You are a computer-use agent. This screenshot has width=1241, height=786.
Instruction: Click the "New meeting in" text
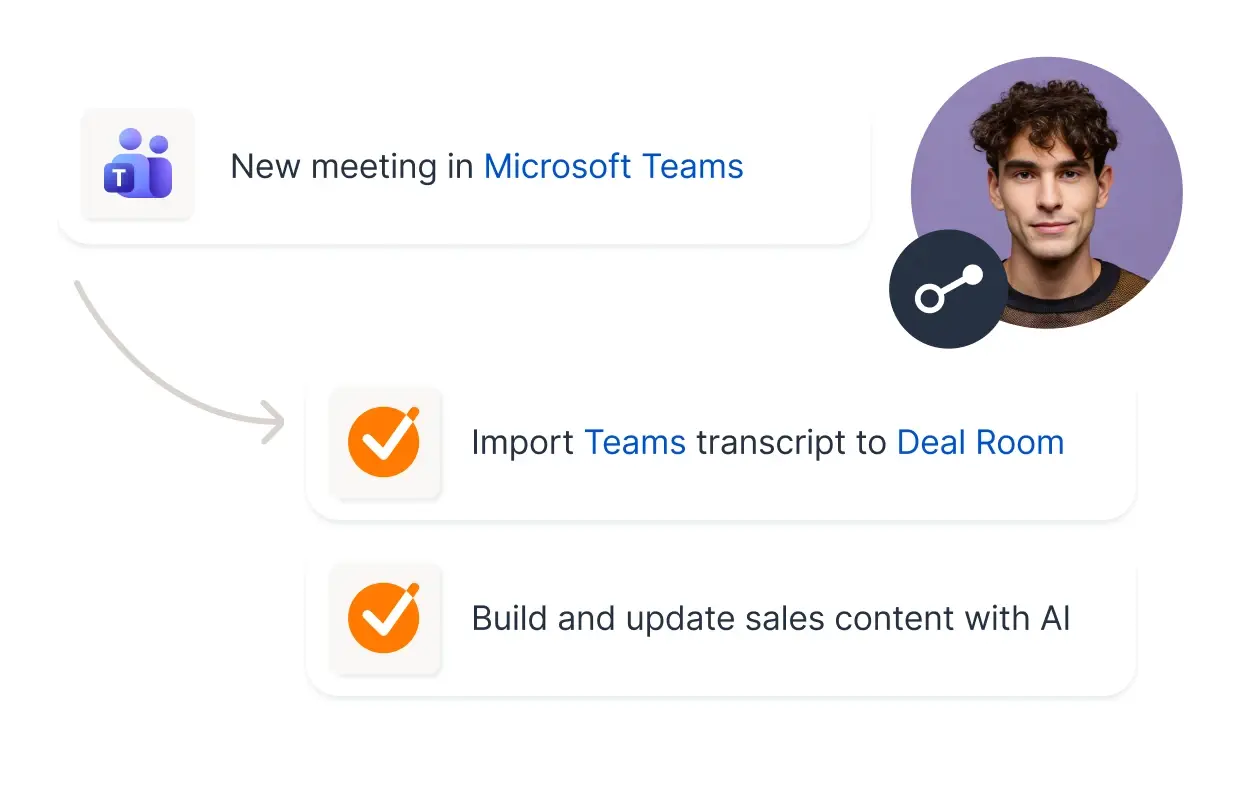tap(352, 166)
